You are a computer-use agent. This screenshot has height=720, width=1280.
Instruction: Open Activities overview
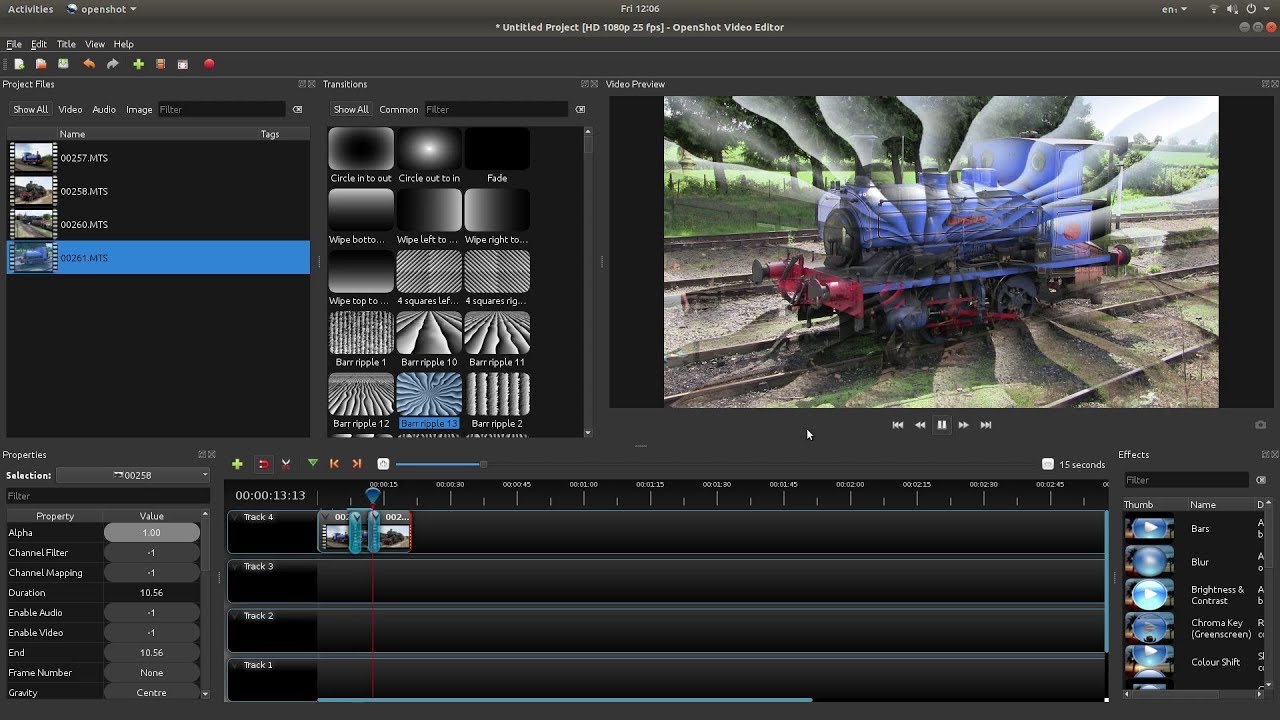click(30, 9)
